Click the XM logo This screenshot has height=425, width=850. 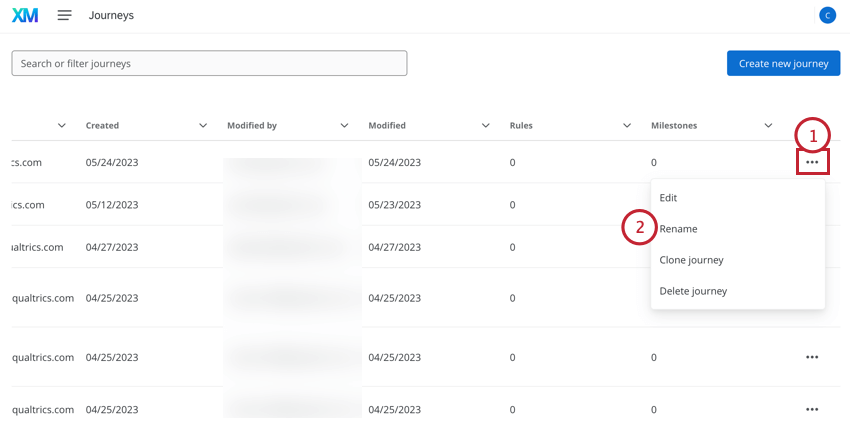coord(25,15)
